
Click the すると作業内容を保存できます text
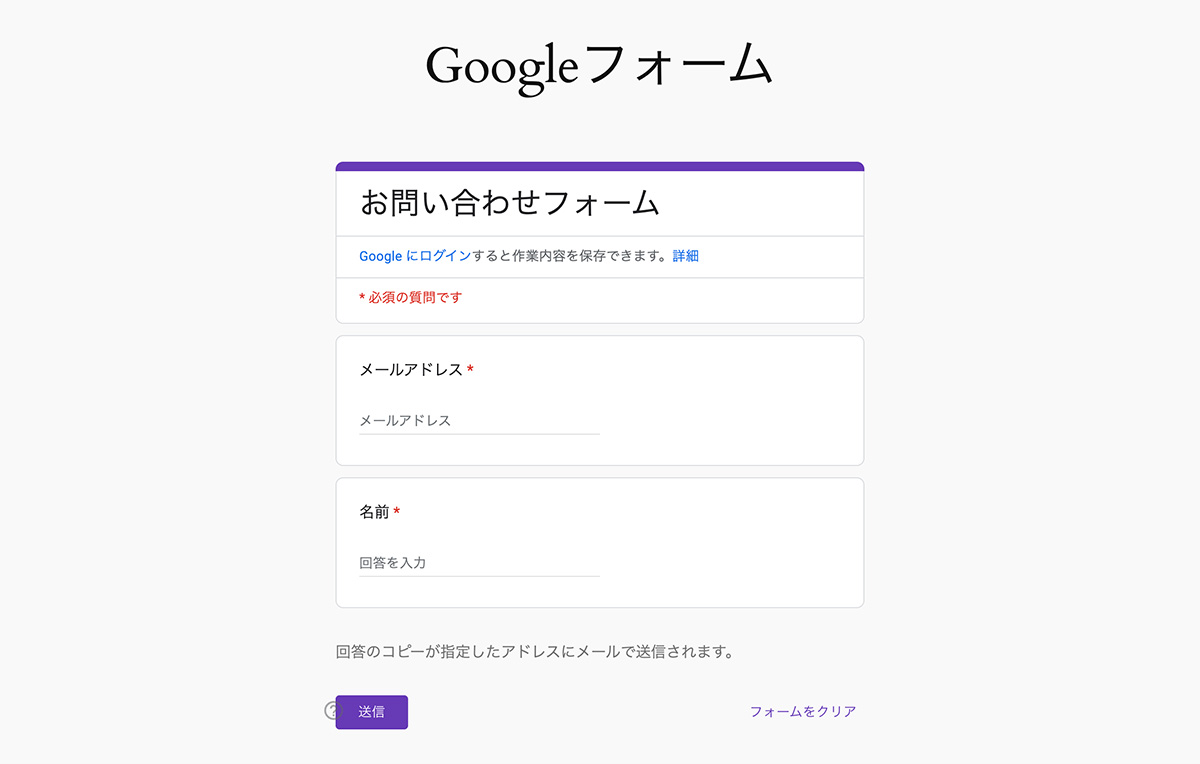[568, 256]
